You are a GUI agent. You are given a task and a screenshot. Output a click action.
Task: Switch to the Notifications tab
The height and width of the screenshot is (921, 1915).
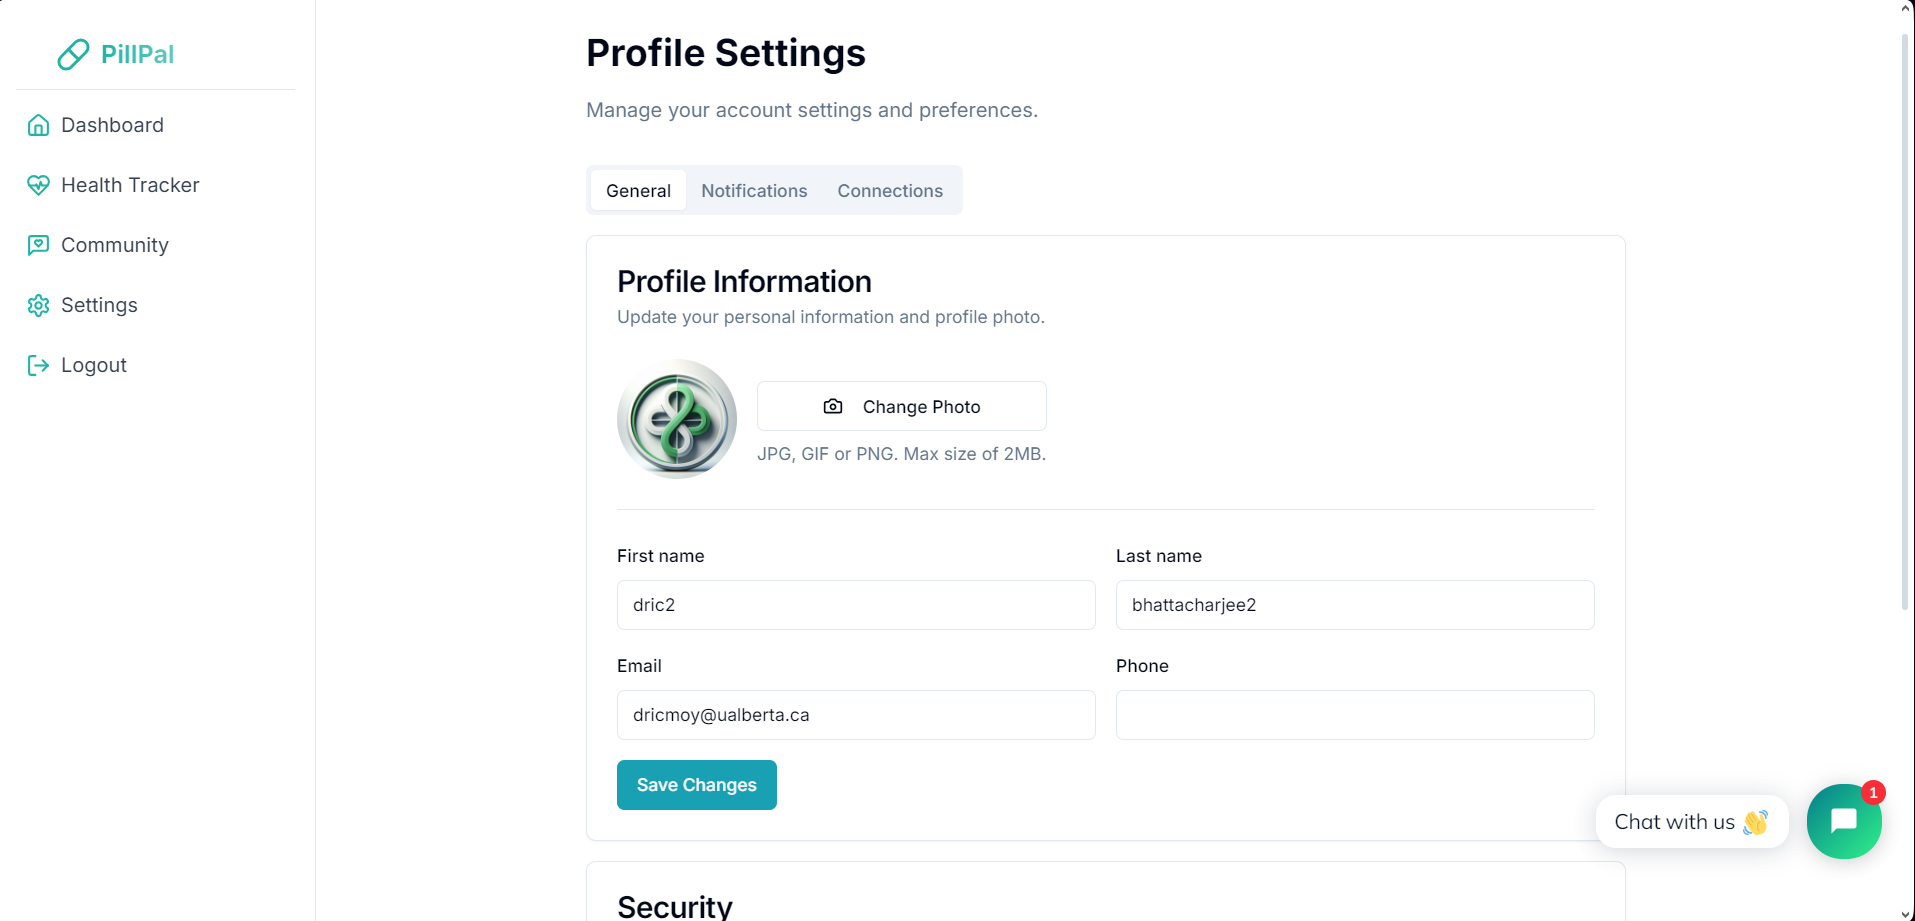[x=754, y=191]
